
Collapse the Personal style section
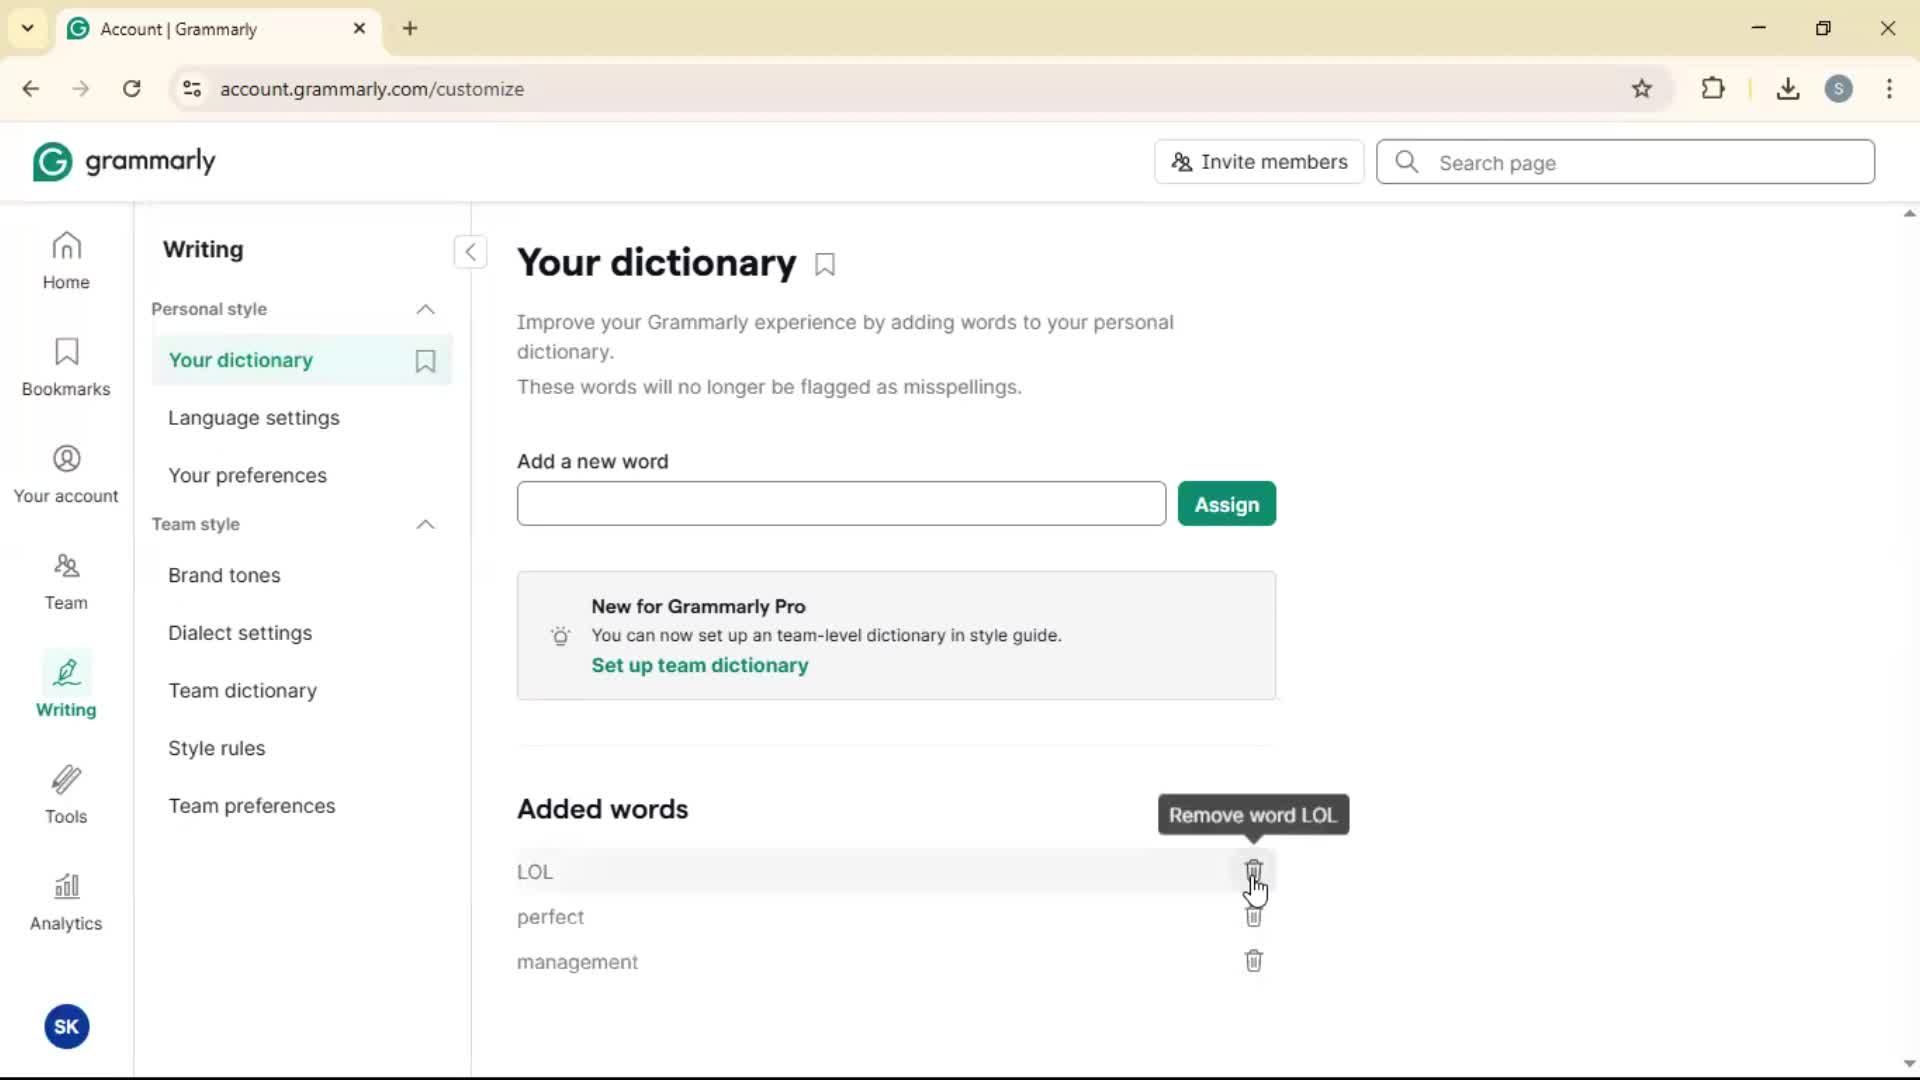pos(425,309)
